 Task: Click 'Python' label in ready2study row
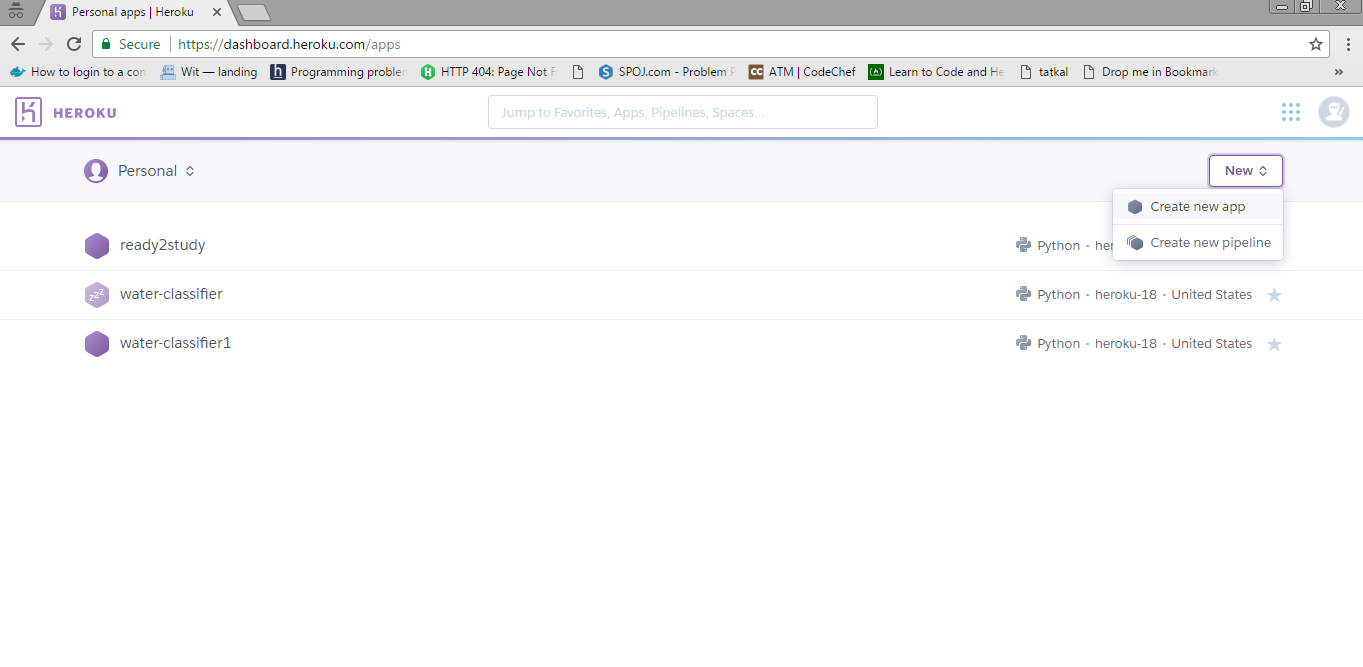tap(1058, 245)
